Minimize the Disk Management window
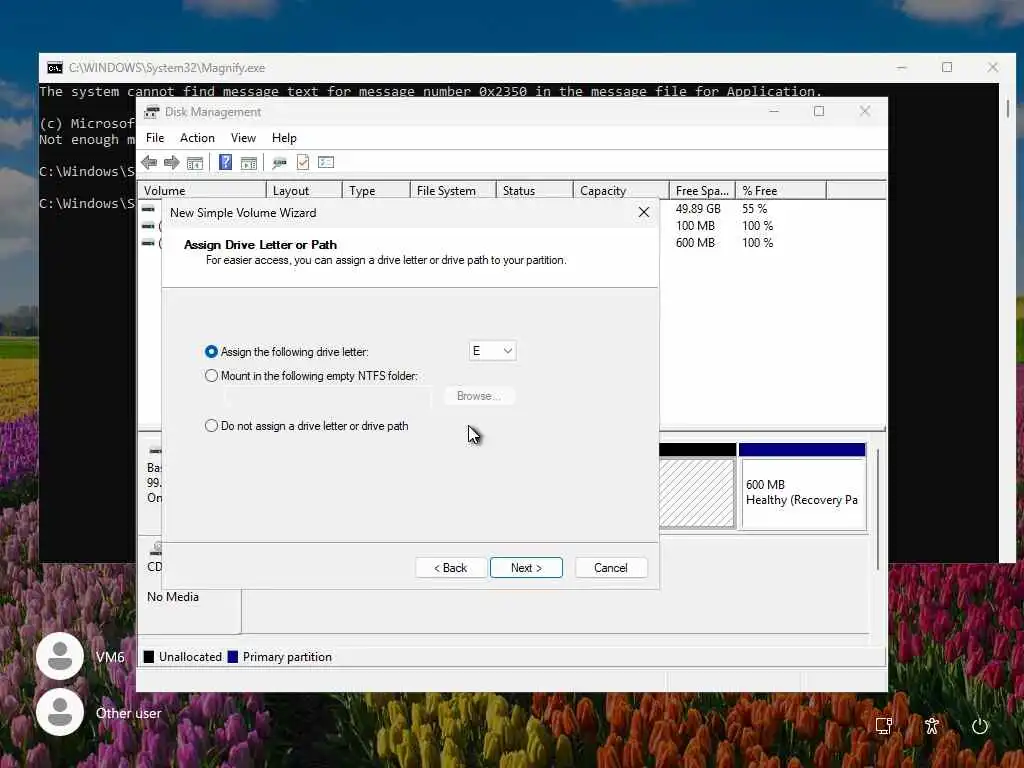Screen dimensions: 1024x768 point(774,112)
